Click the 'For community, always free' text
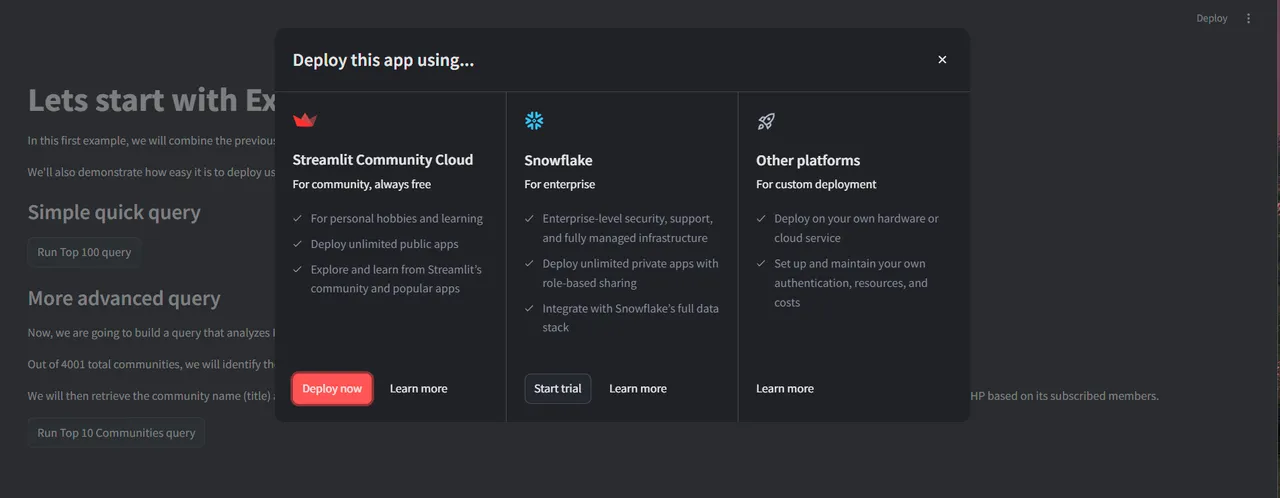 coord(362,184)
